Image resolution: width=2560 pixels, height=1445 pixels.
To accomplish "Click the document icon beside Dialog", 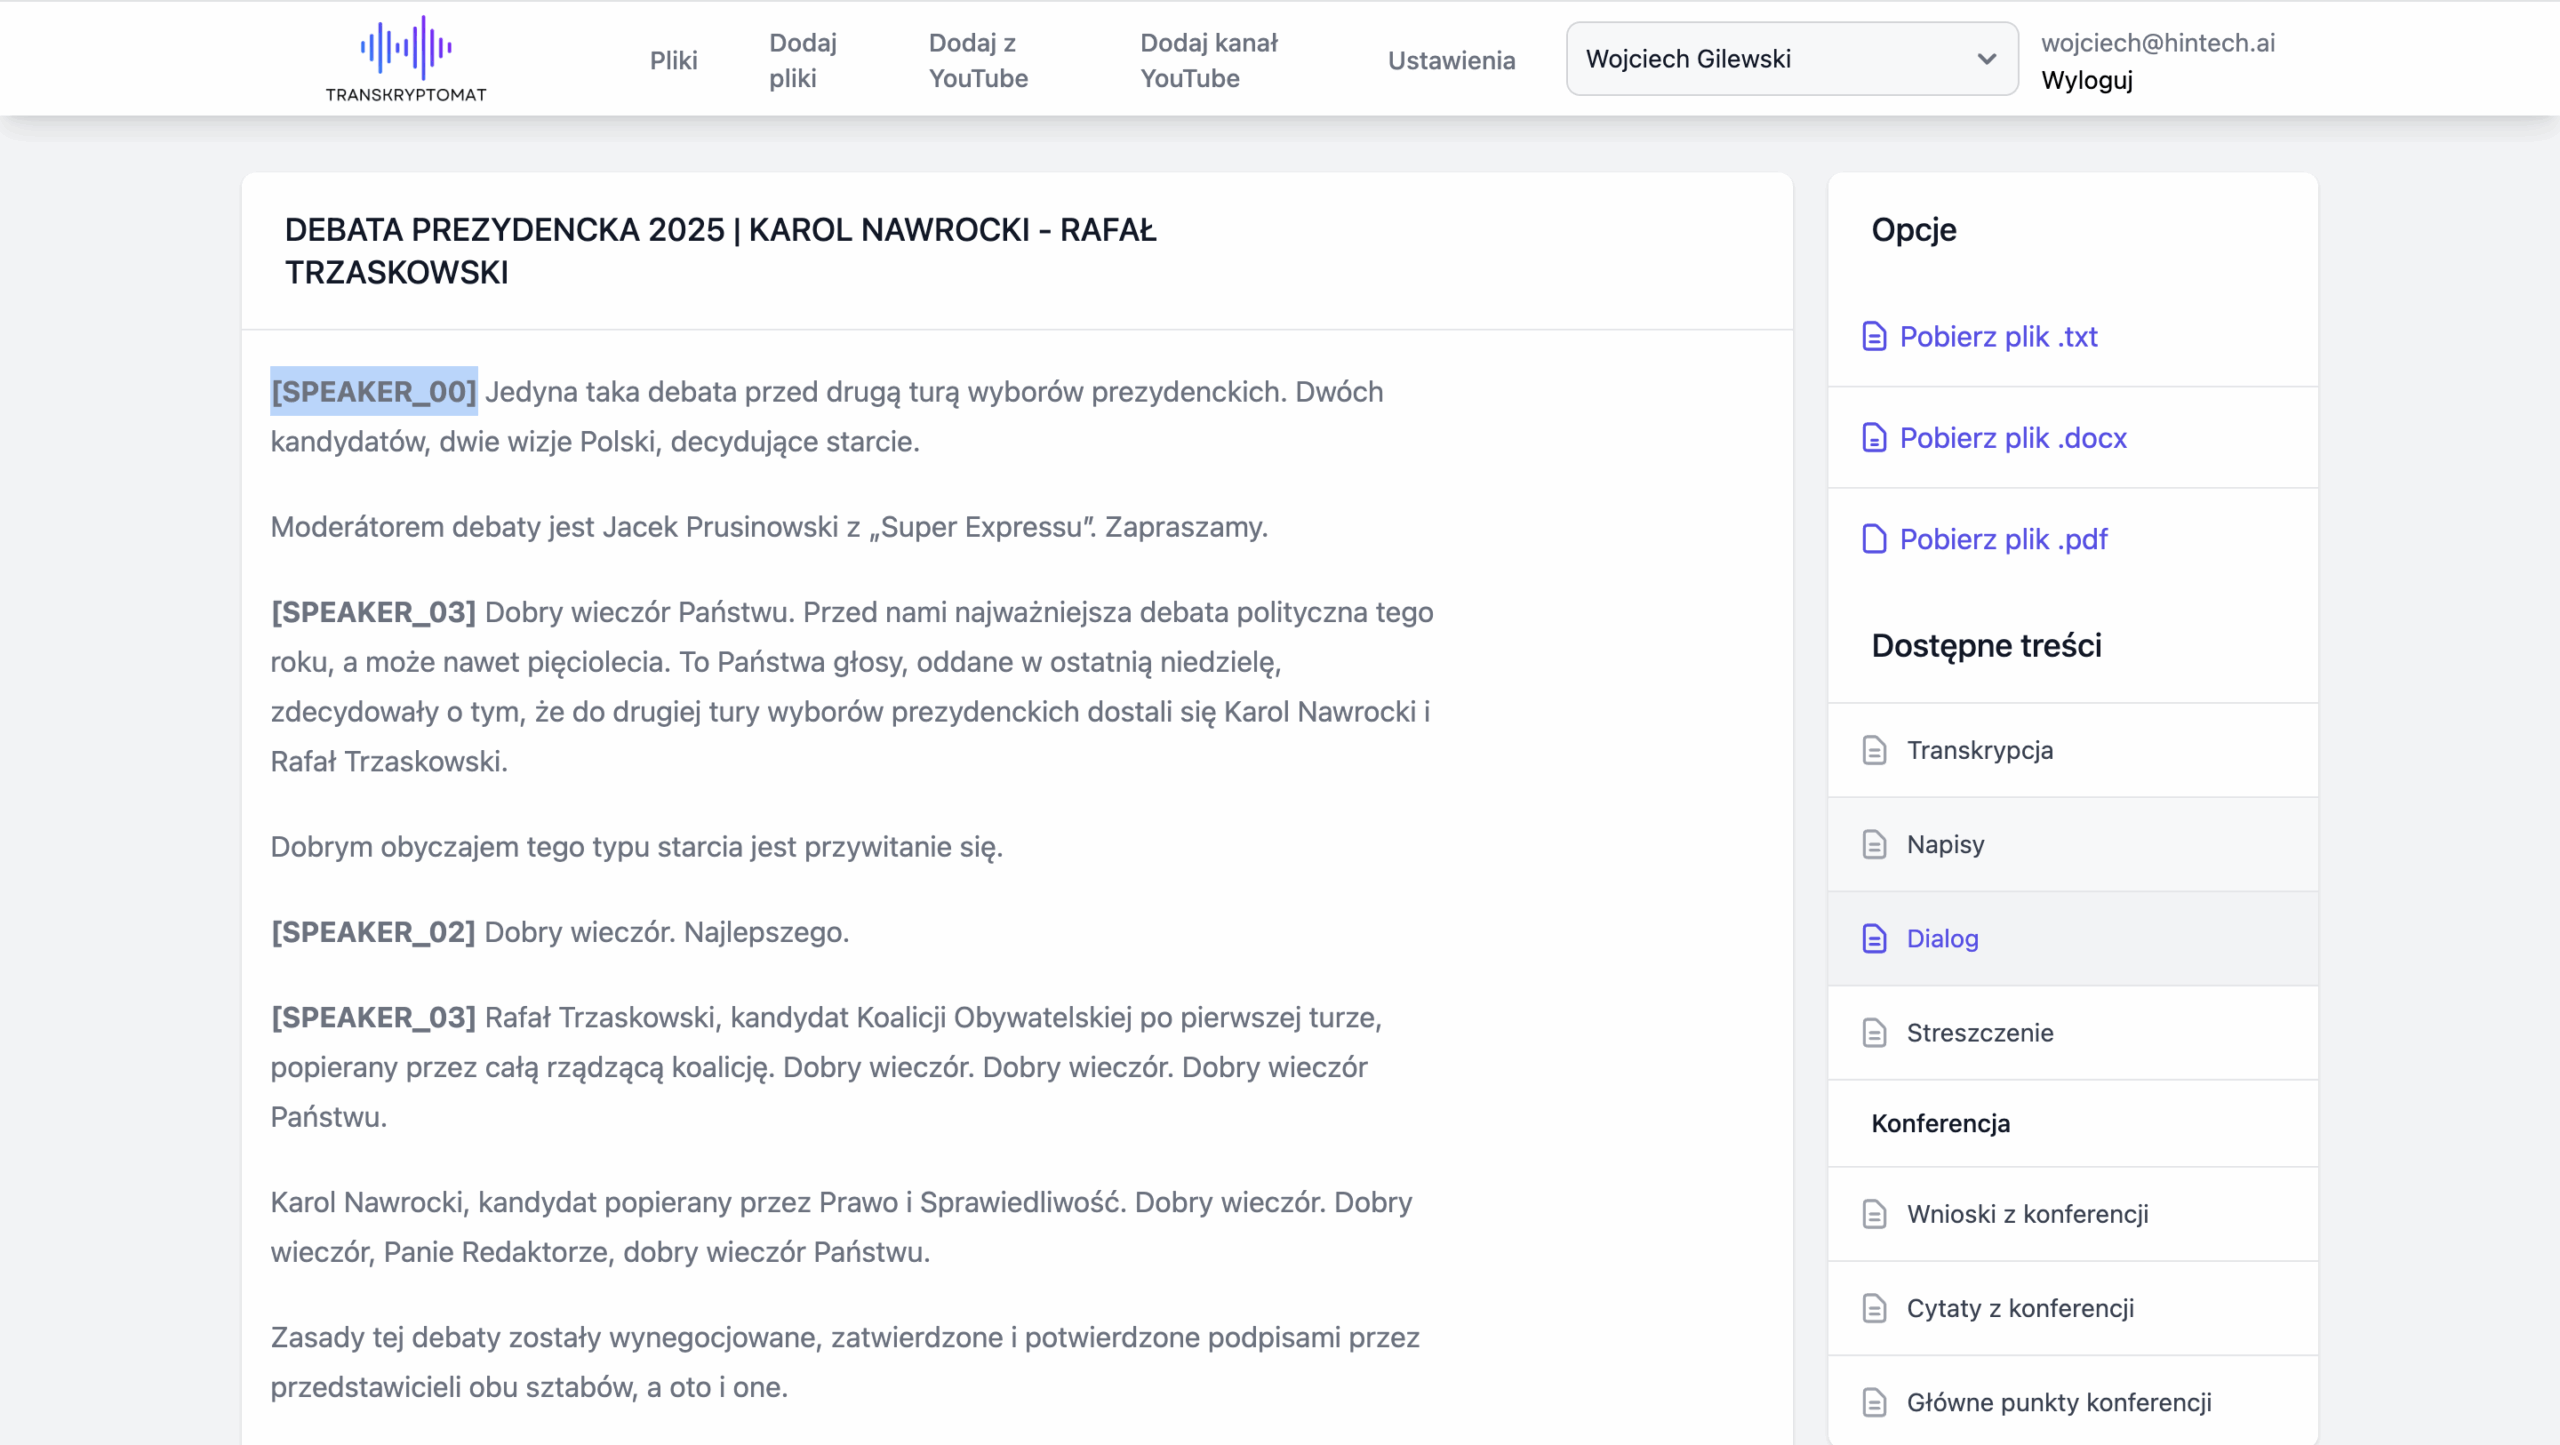I will pyautogui.click(x=1874, y=938).
